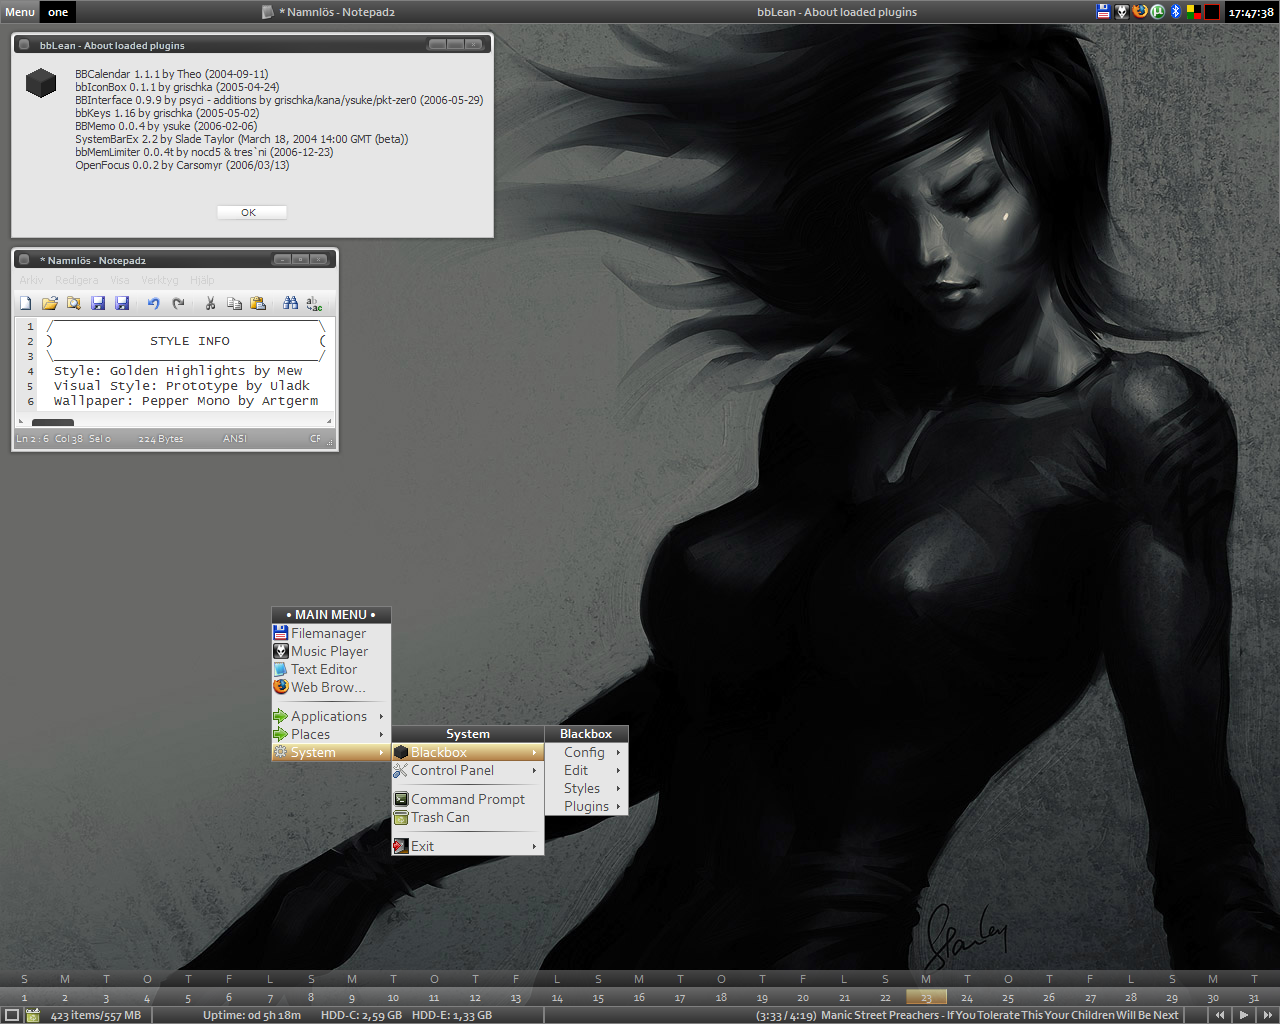Screen dimensions: 1280x1024
Task: Click 'STYLE INFO' line in Notepad2 editor
Action: point(190,341)
